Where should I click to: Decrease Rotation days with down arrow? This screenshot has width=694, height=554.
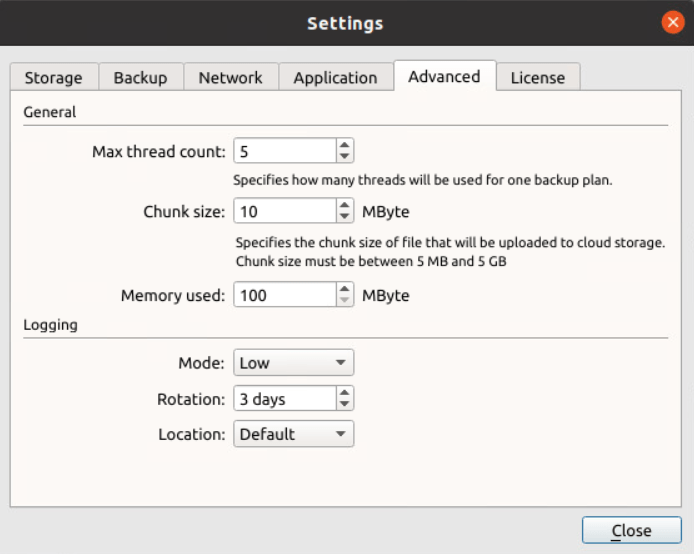[344, 404]
